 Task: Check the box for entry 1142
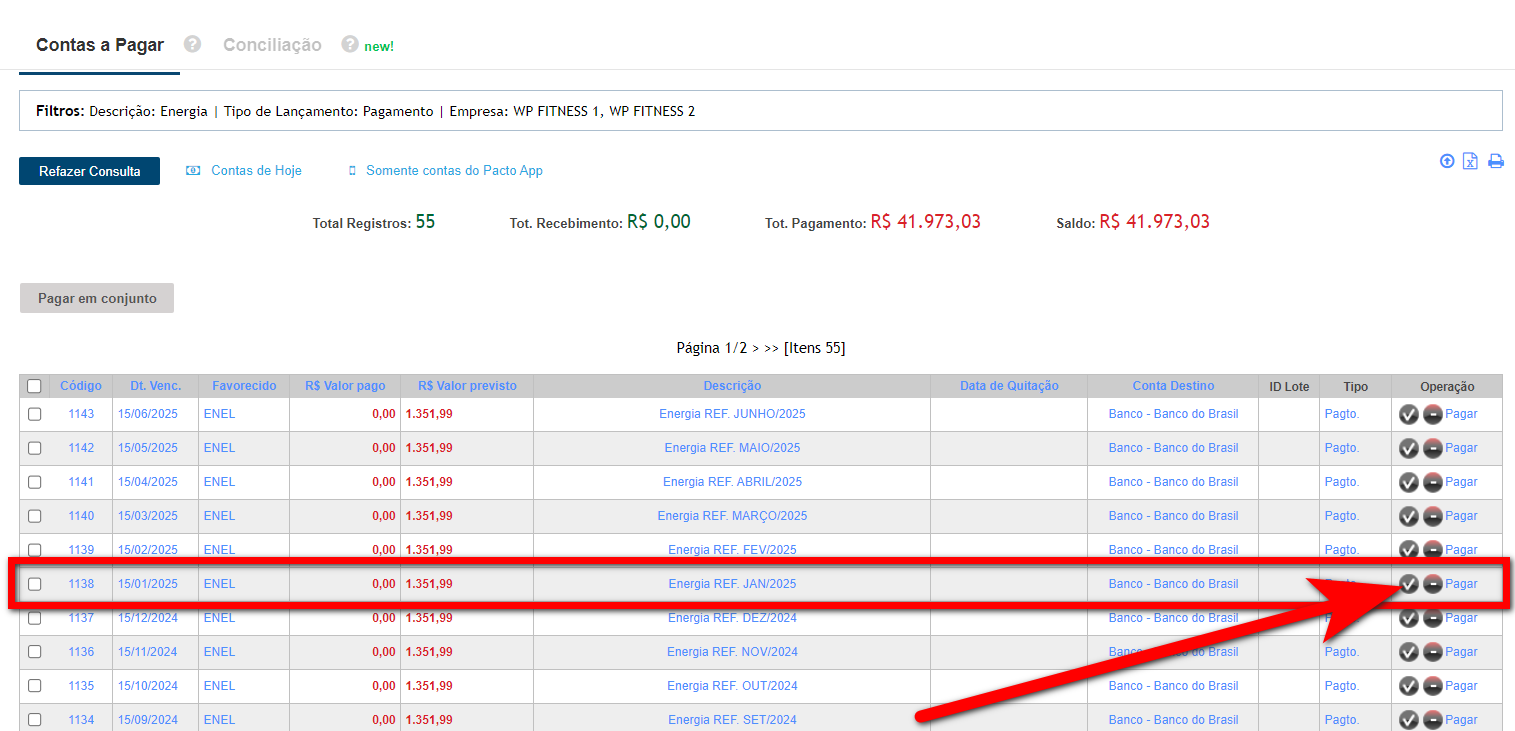click(35, 448)
